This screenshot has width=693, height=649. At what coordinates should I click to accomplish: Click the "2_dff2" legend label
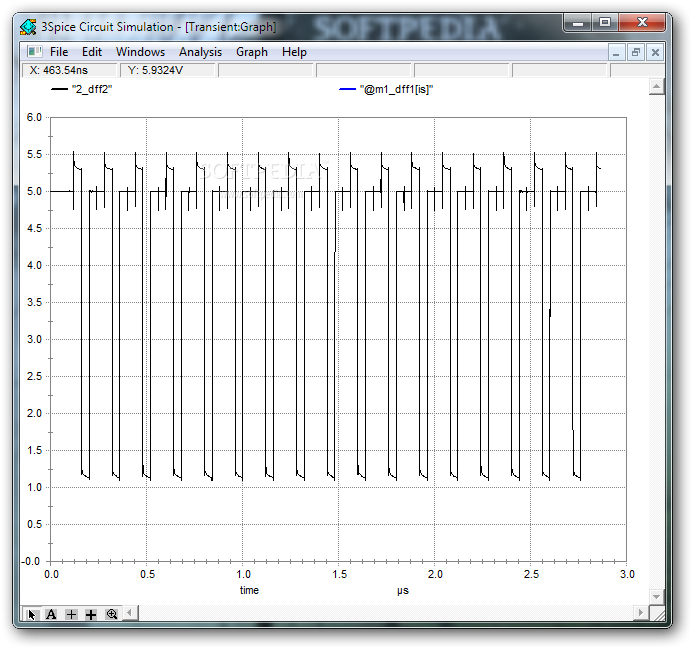(92, 89)
